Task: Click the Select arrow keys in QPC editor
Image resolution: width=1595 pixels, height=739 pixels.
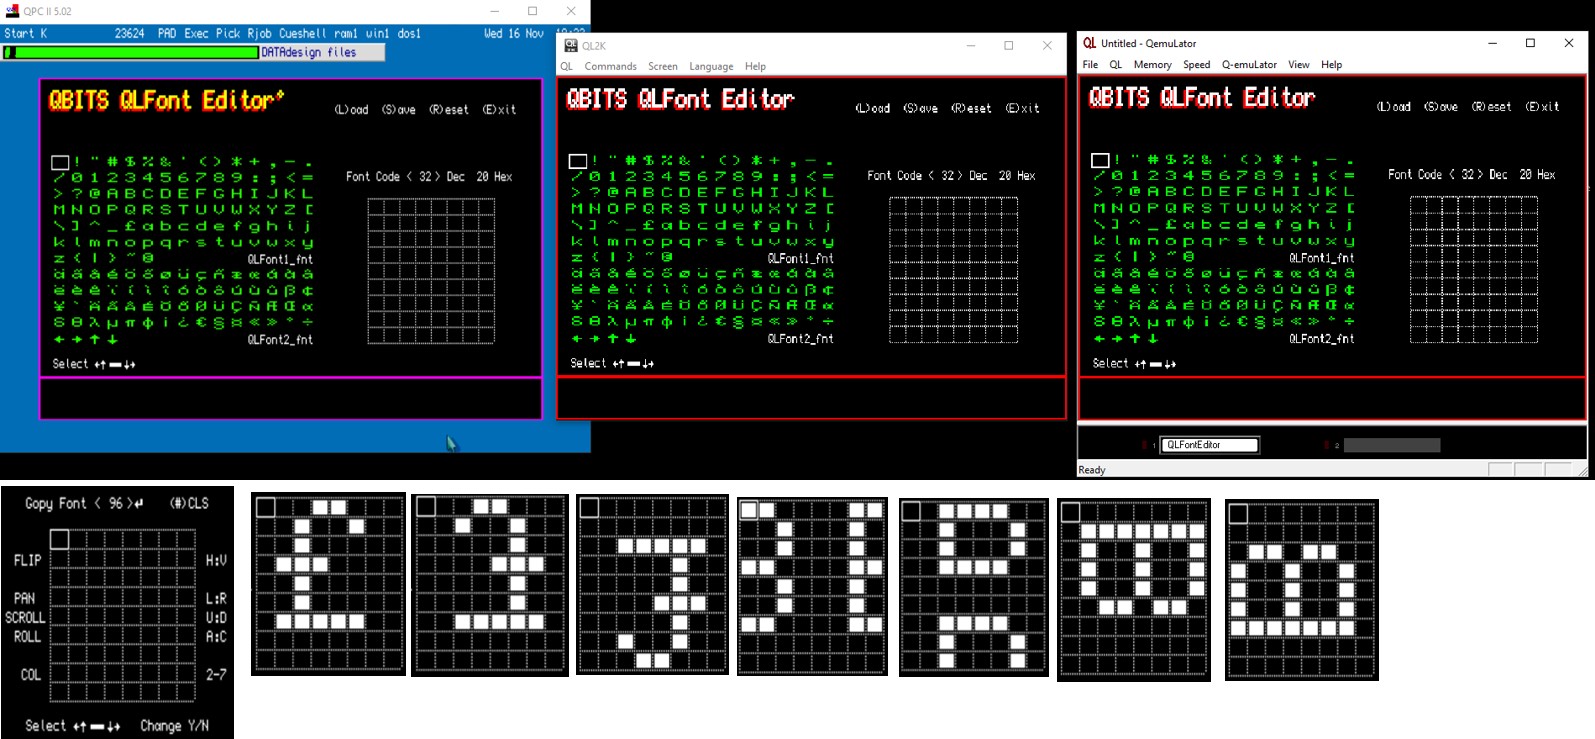Action: 115,365
